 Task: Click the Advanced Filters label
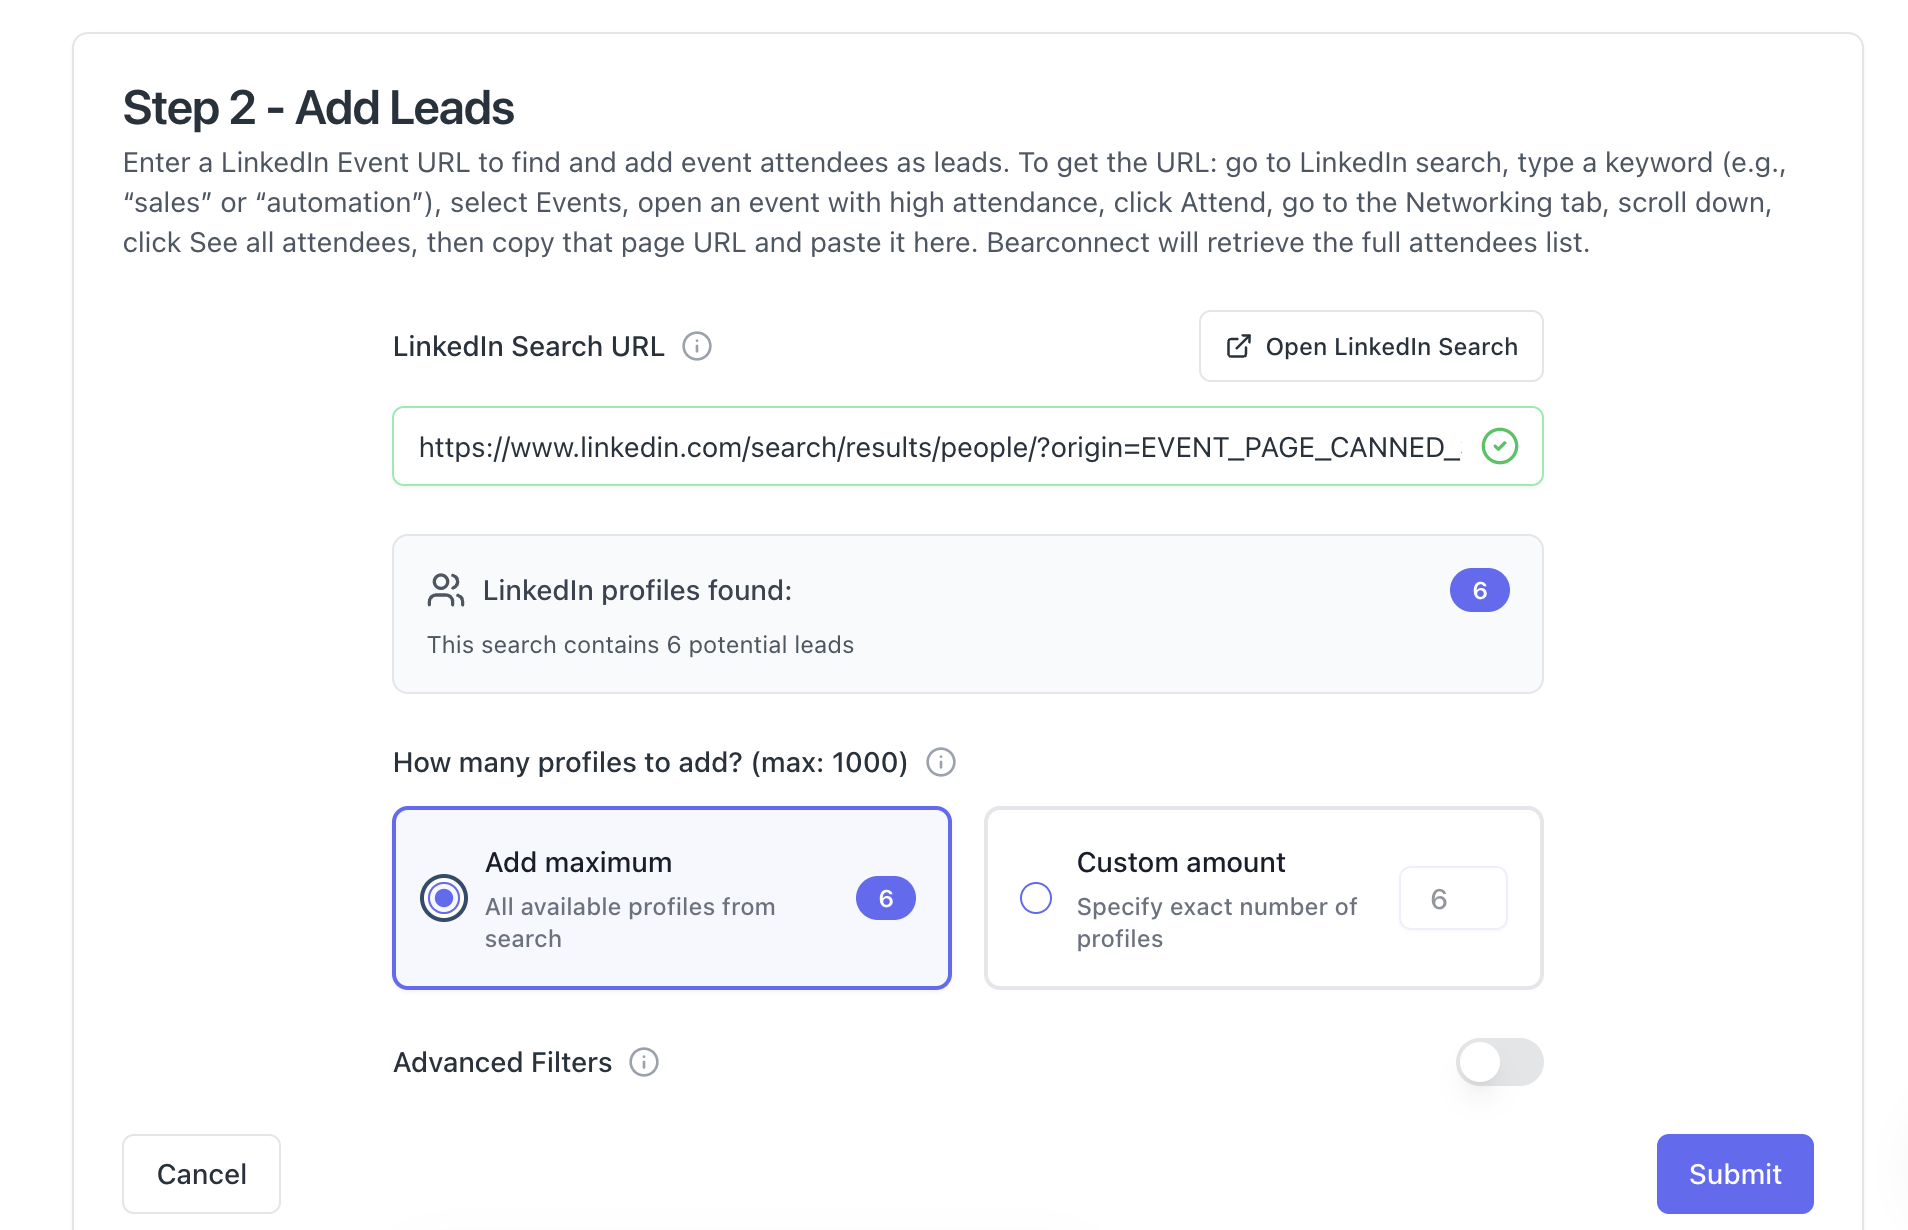[x=502, y=1062]
